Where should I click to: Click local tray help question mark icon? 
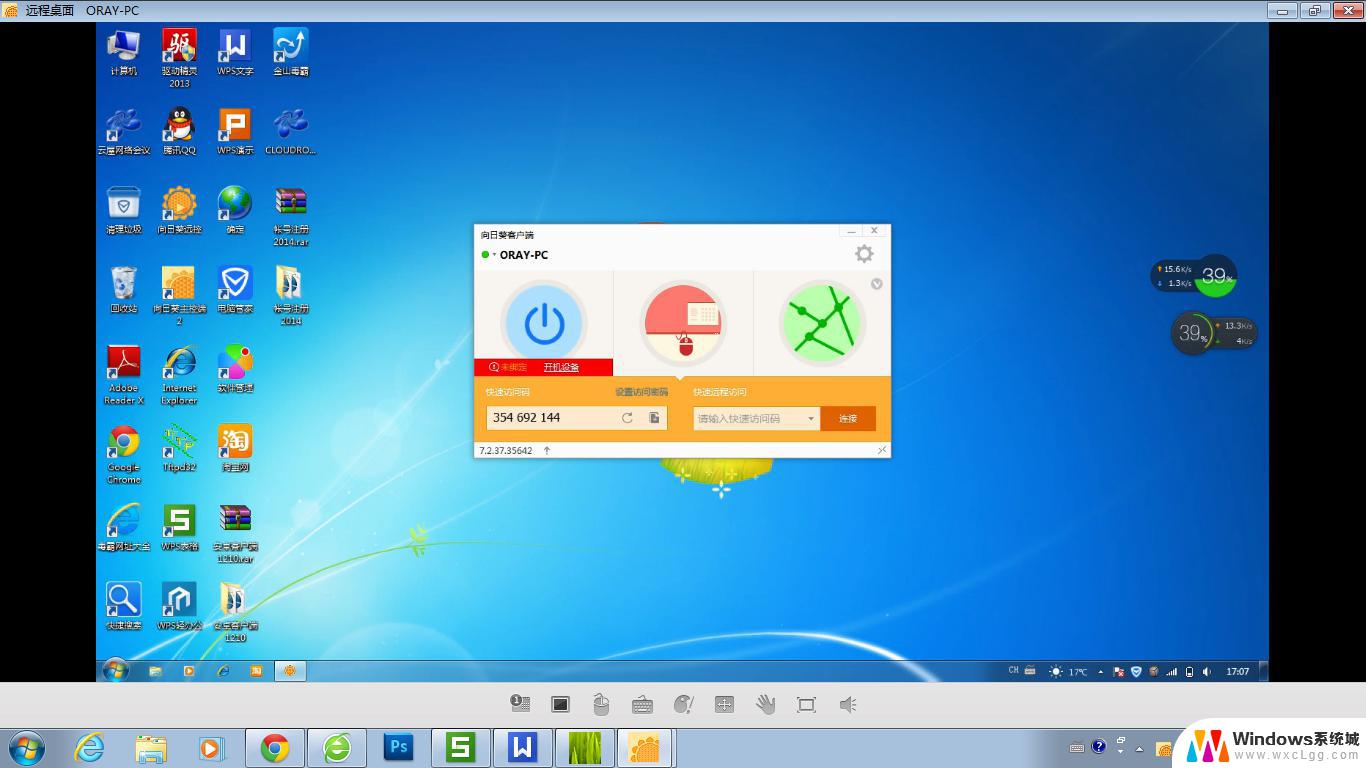click(1098, 746)
